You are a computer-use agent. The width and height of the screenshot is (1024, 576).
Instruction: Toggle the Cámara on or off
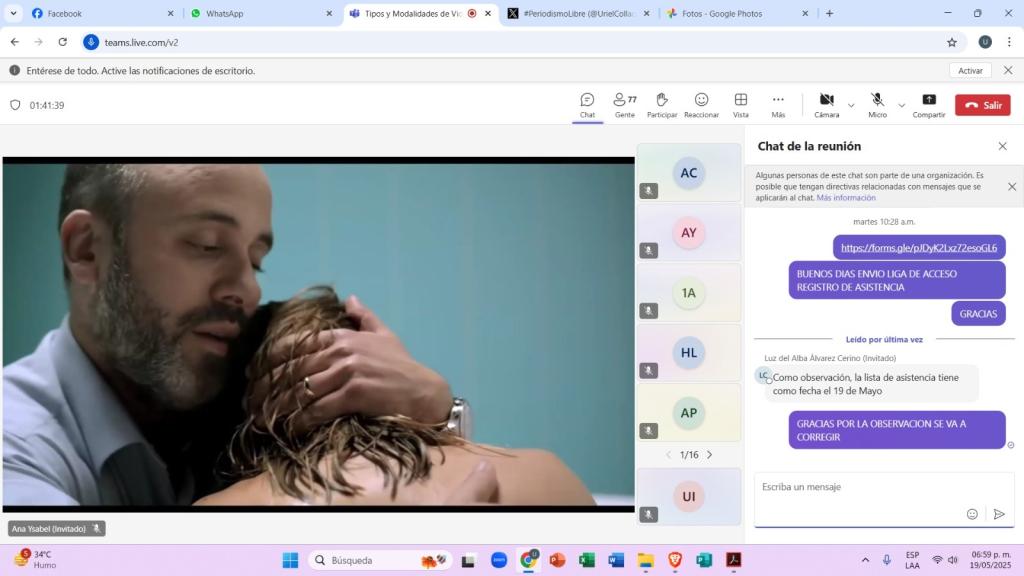pyautogui.click(x=826, y=104)
